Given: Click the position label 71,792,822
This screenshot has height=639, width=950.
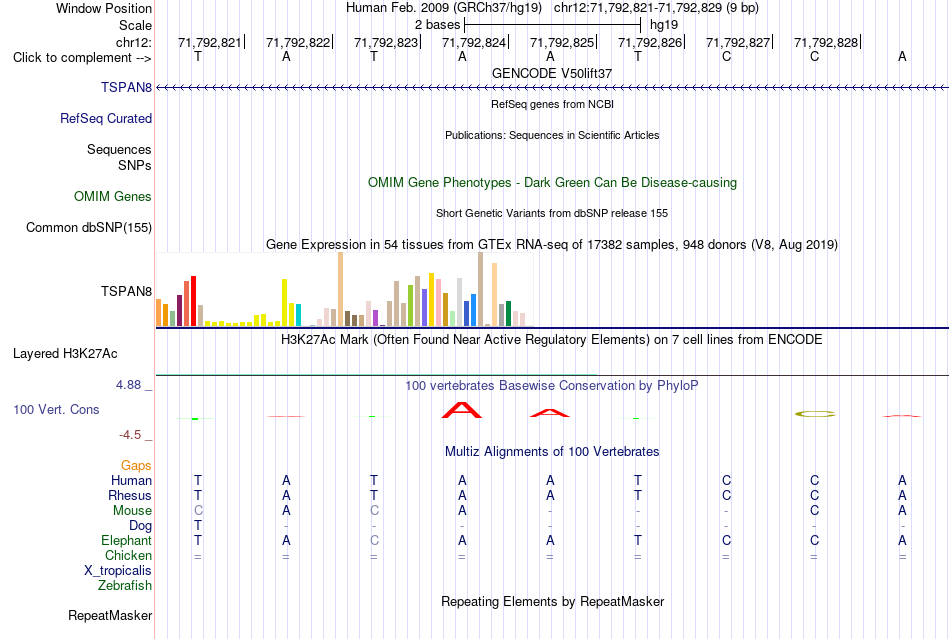Looking at the screenshot, I should [x=298, y=42].
